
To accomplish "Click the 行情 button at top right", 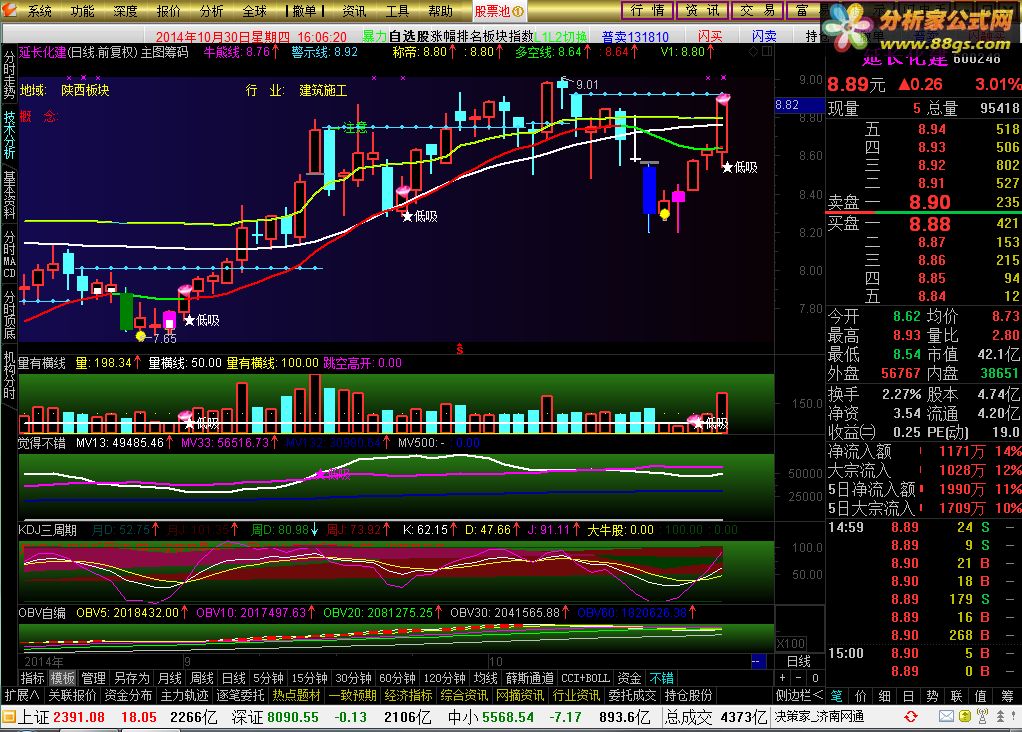I will 647,10.
